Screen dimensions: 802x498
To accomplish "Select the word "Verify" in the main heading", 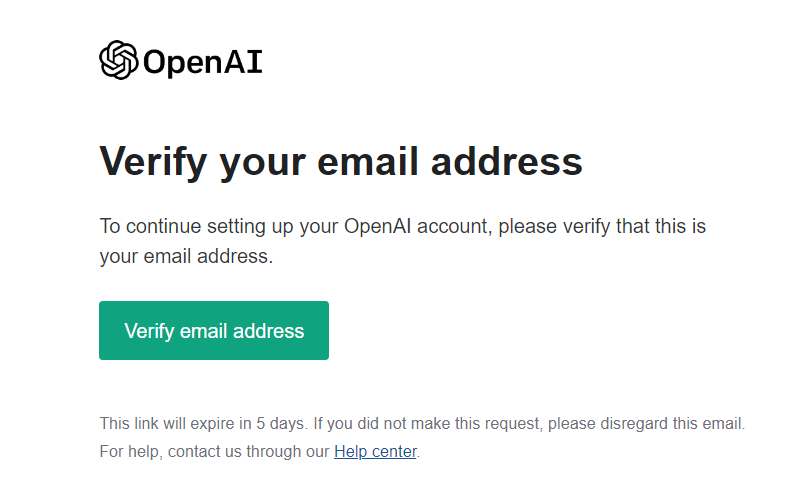I will click(153, 163).
